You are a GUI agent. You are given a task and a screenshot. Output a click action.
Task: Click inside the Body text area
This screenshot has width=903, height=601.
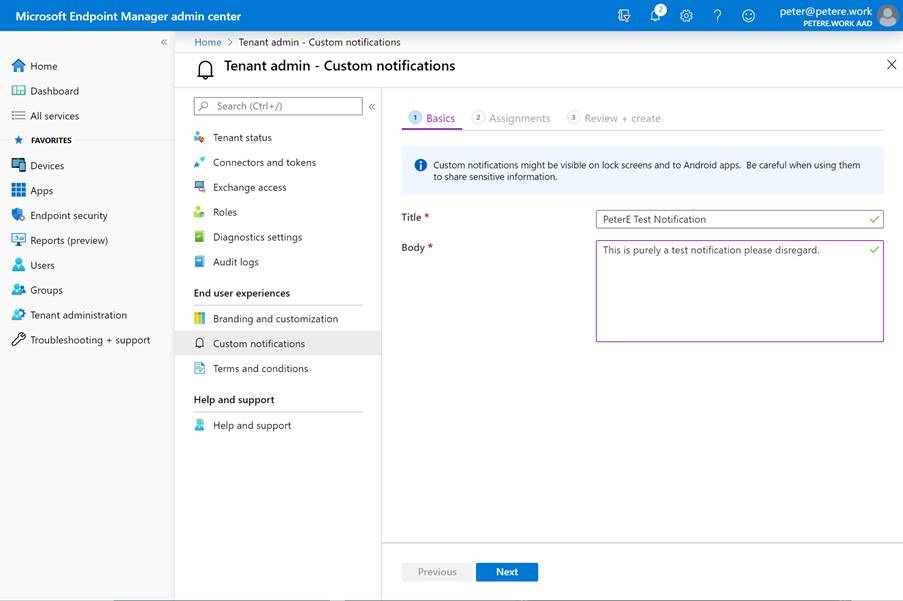(x=739, y=295)
